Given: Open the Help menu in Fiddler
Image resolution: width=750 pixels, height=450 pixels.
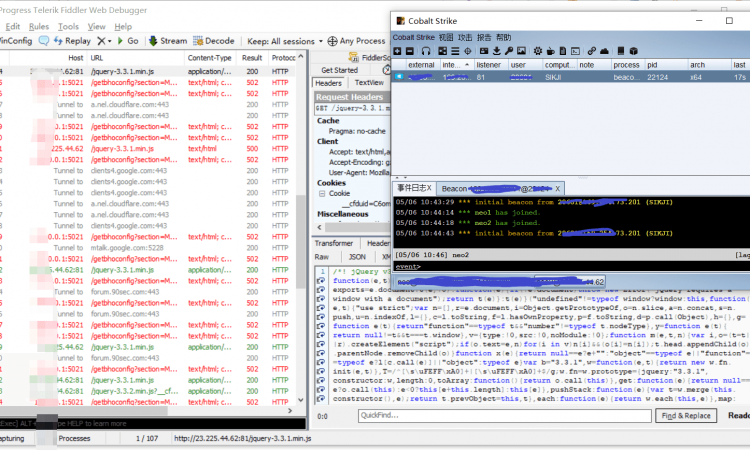Looking at the screenshot, I should [x=123, y=27].
